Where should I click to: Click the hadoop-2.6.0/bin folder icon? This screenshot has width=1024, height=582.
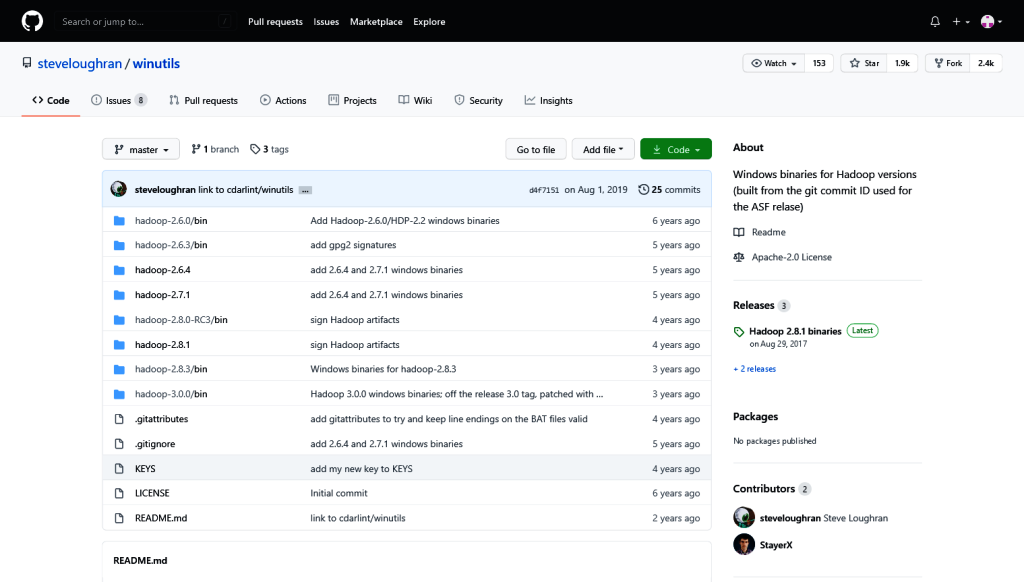(x=119, y=221)
